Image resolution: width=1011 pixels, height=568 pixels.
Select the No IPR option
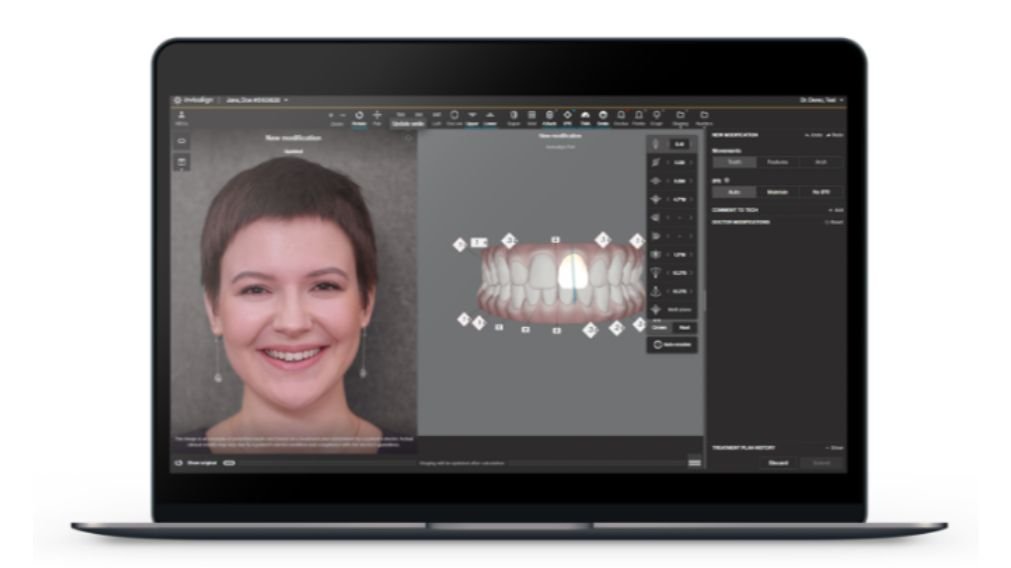(x=820, y=191)
